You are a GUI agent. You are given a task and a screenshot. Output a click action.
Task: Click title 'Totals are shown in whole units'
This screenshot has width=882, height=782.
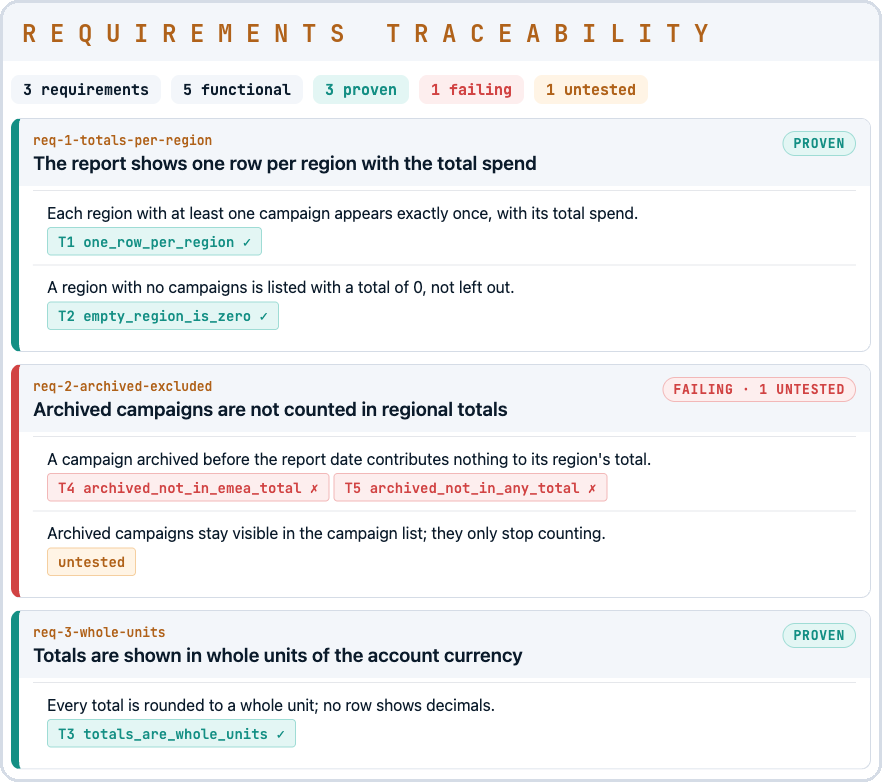[278, 655]
